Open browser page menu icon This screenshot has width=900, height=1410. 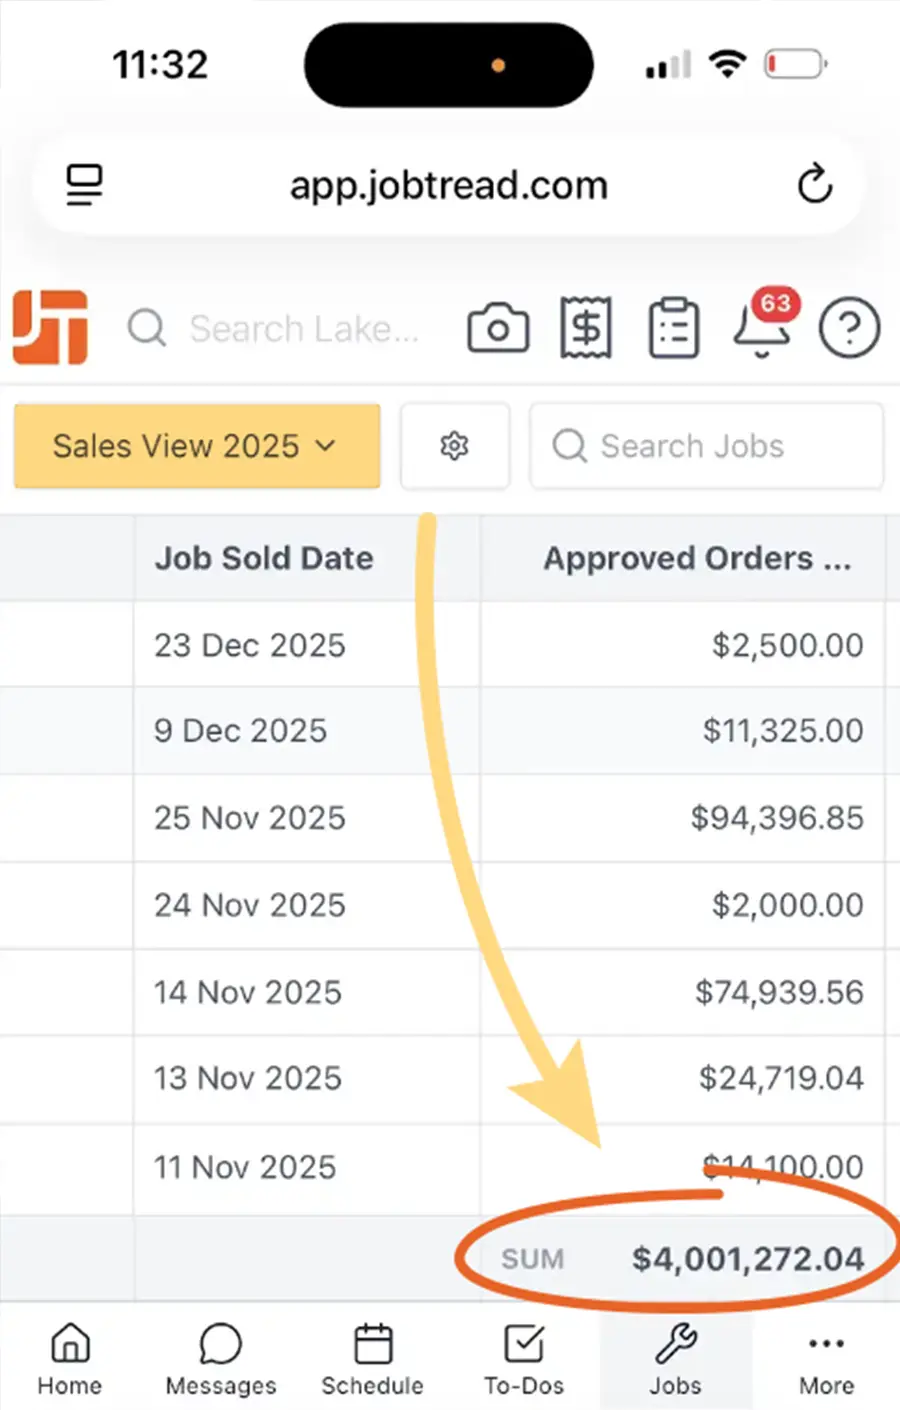tap(85, 185)
